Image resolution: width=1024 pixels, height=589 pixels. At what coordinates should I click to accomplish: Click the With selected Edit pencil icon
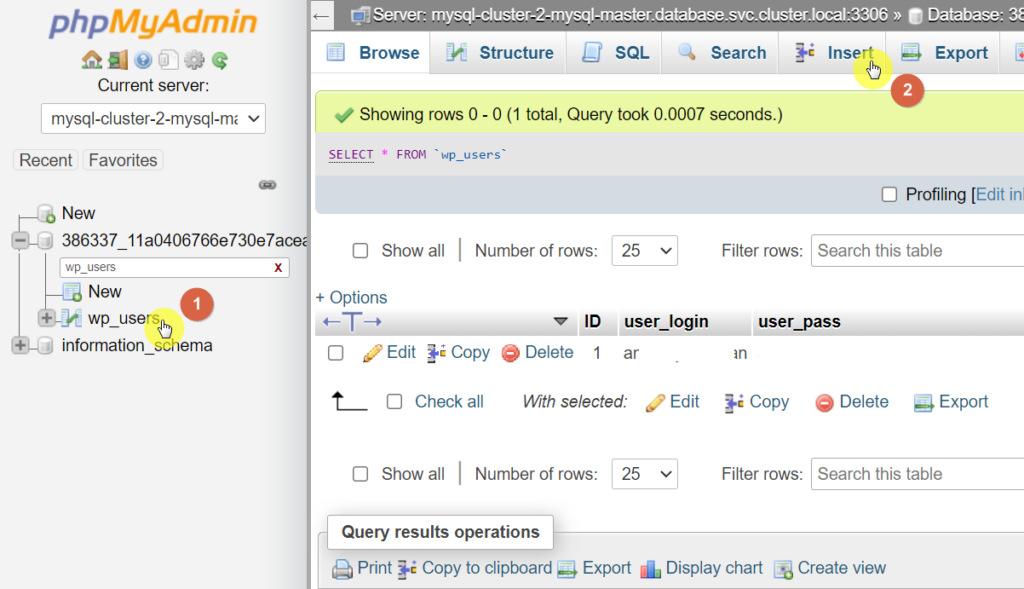(x=655, y=403)
